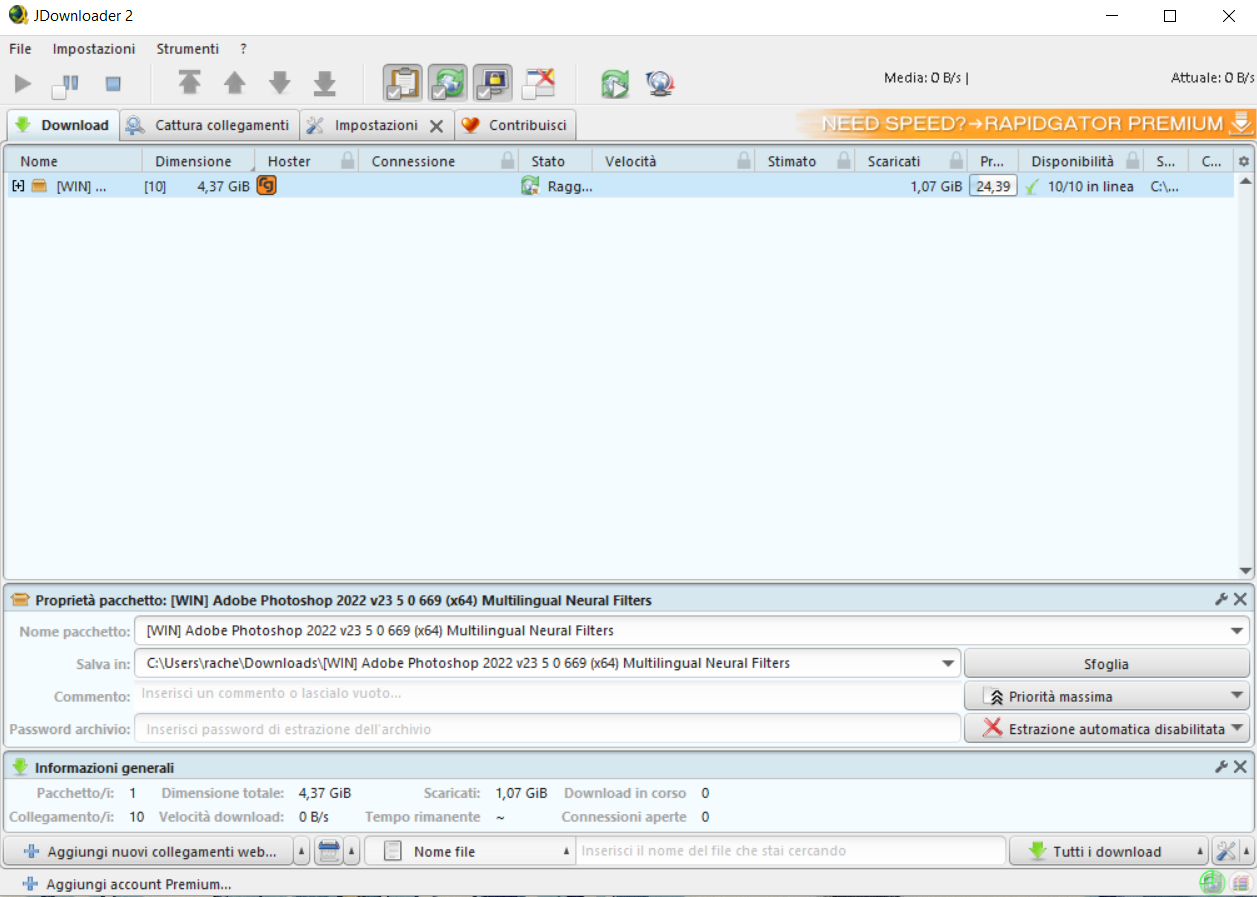Toggle the lock on Scaricati column
1257x897 pixels.
click(957, 161)
